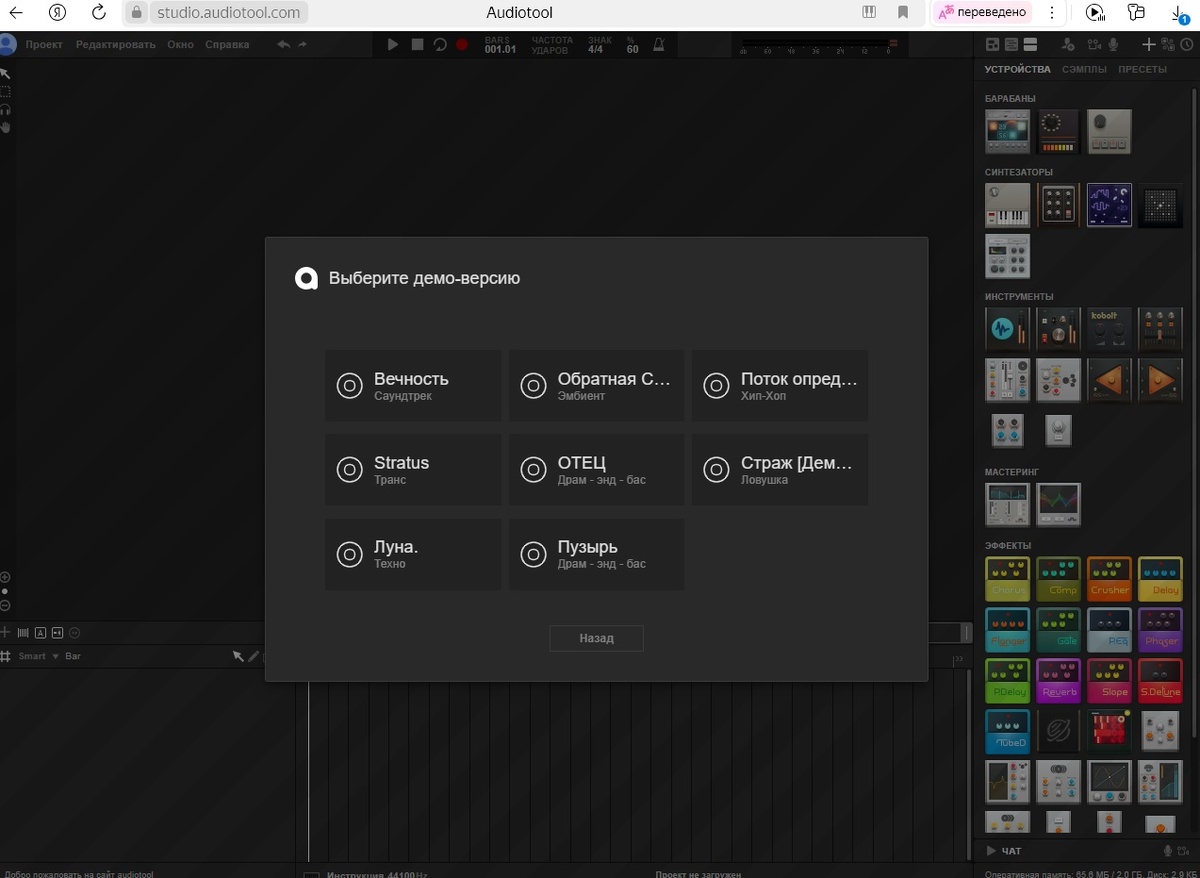Add the Comp effect pedal
This screenshot has height=878, width=1200.
tap(1059, 579)
